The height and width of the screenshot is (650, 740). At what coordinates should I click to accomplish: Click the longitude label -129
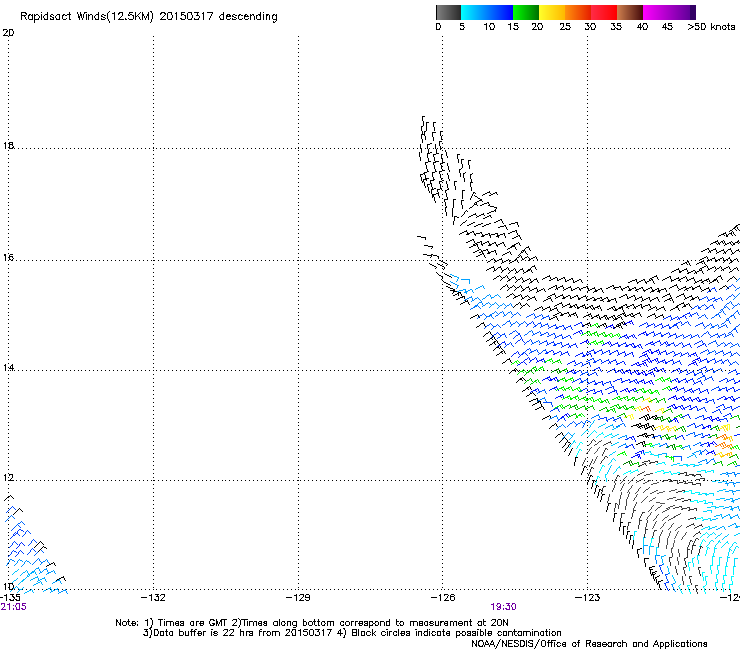[x=298, y=598]
